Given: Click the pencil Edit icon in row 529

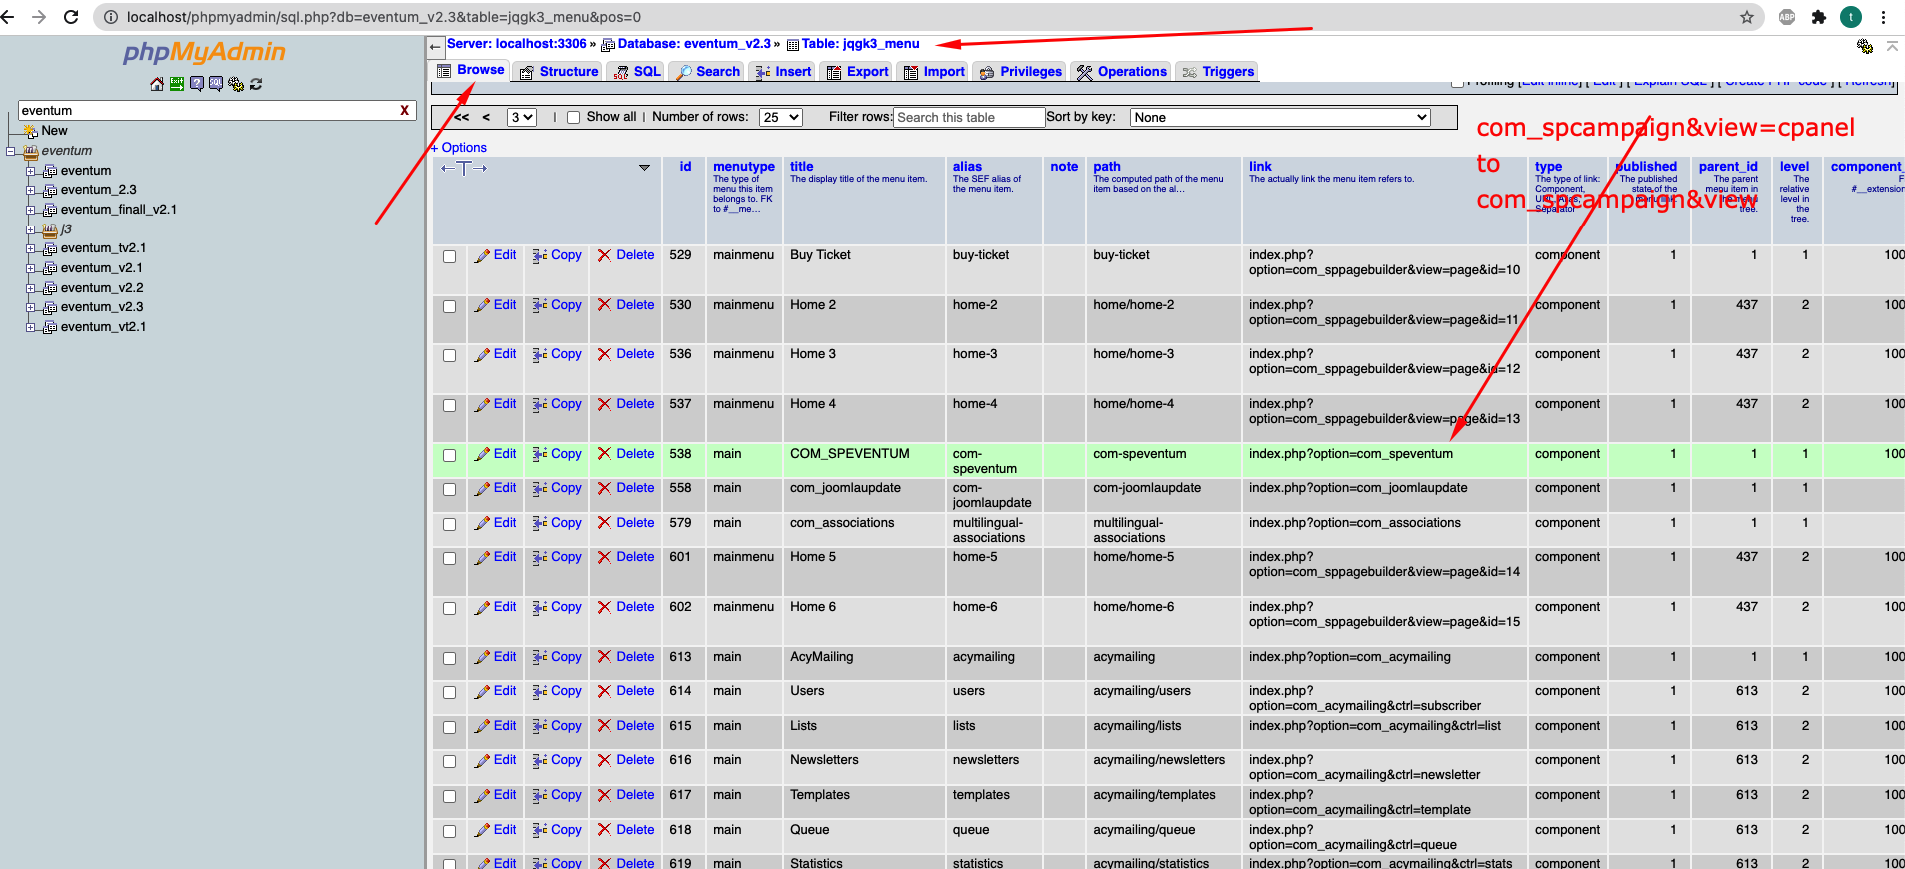Looking at the screenshot, I should (x=482, y=256).
